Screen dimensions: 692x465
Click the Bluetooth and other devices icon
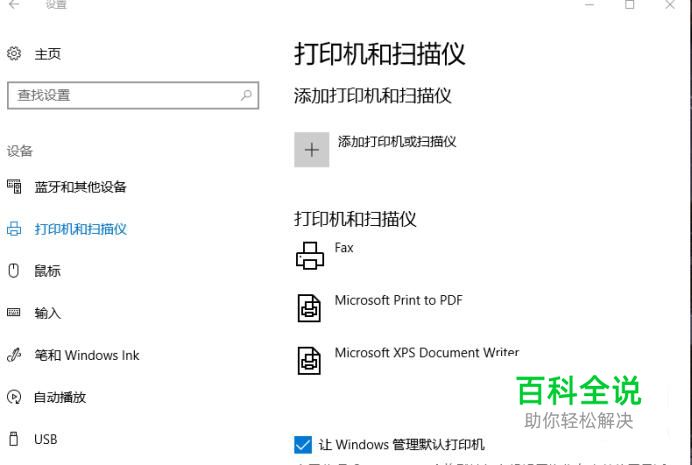tap(14, 187)
